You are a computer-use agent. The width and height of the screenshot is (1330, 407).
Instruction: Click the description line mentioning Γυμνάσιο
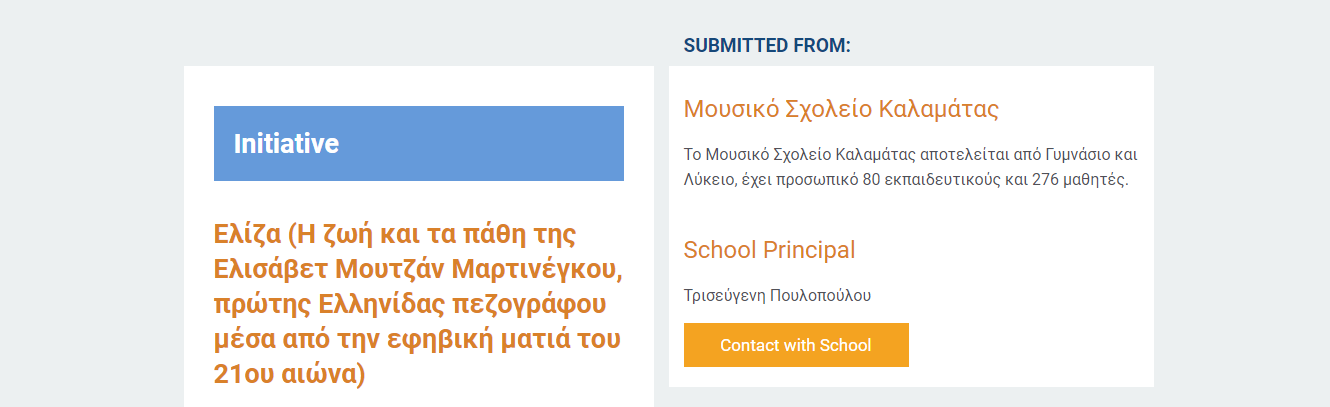click(x=911, y=155)
